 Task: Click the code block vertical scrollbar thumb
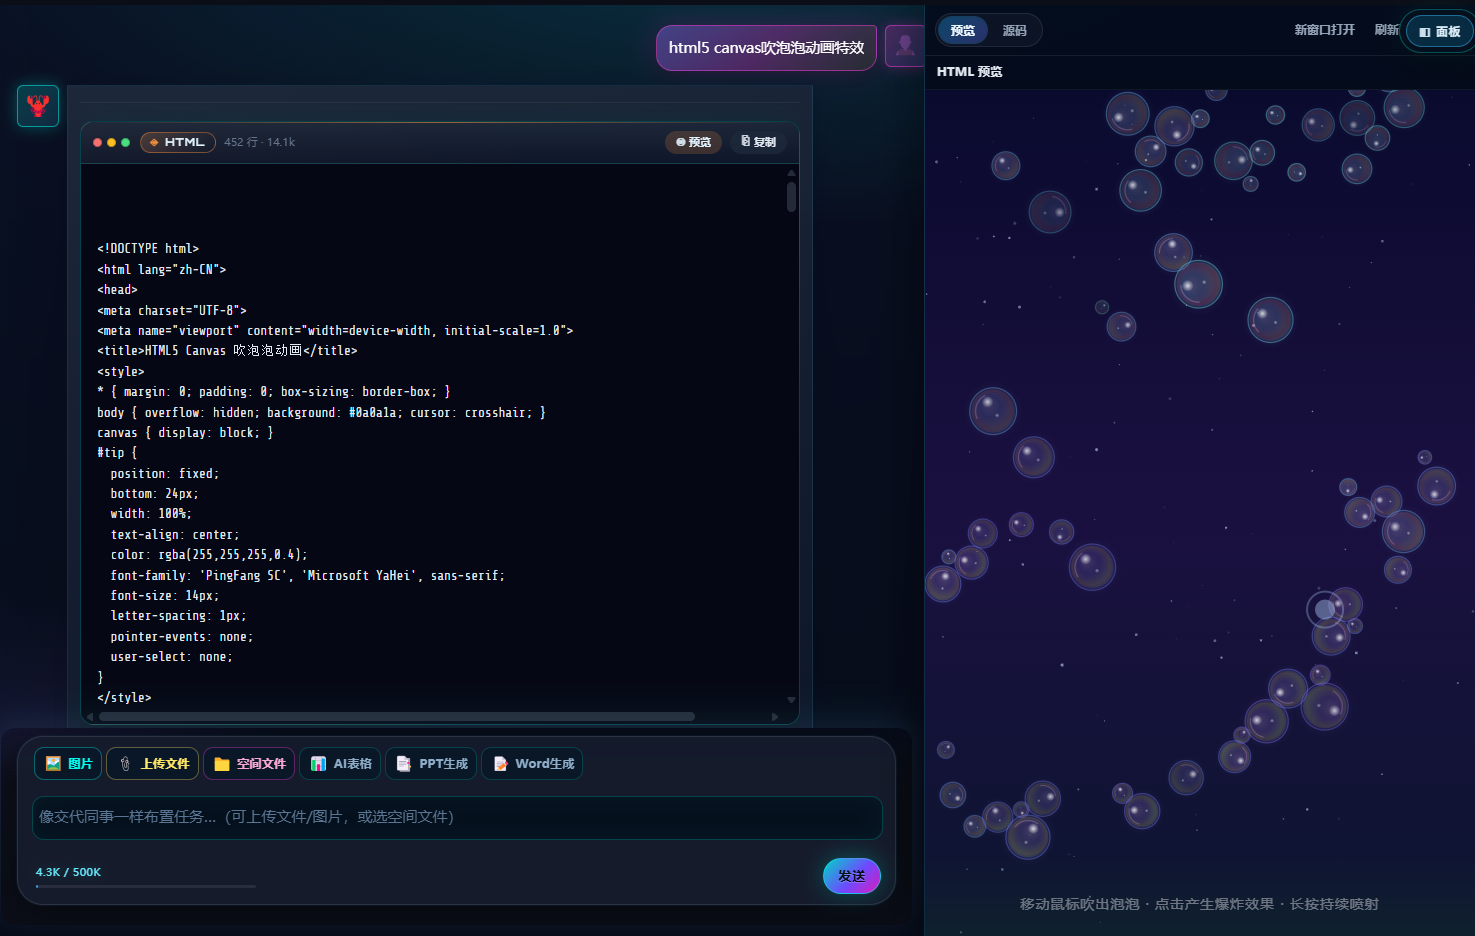pyautogui.click(x=791, y=197)
